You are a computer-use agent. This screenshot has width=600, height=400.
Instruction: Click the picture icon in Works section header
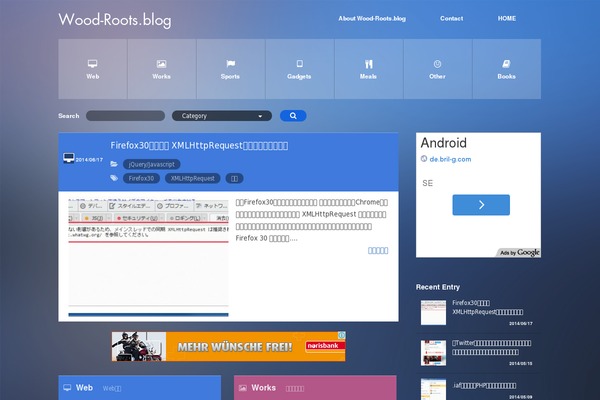(x=243, y=388)
